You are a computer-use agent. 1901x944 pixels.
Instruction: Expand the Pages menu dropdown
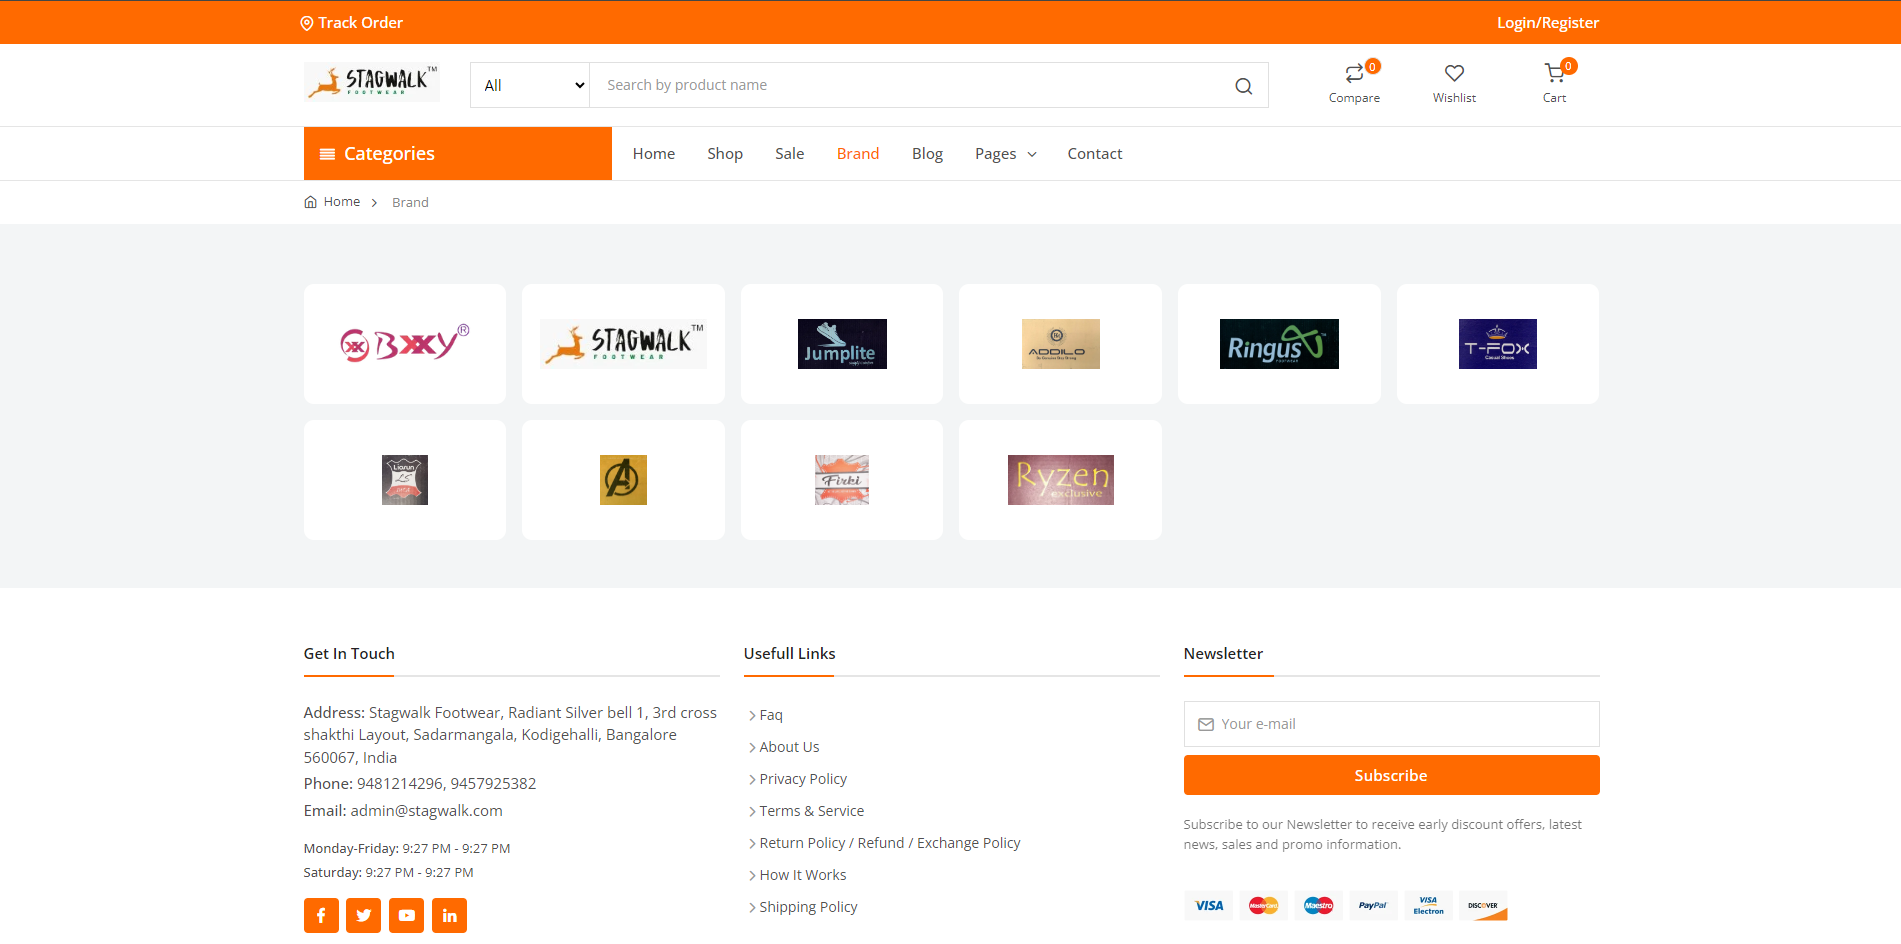click(1005, 154)
